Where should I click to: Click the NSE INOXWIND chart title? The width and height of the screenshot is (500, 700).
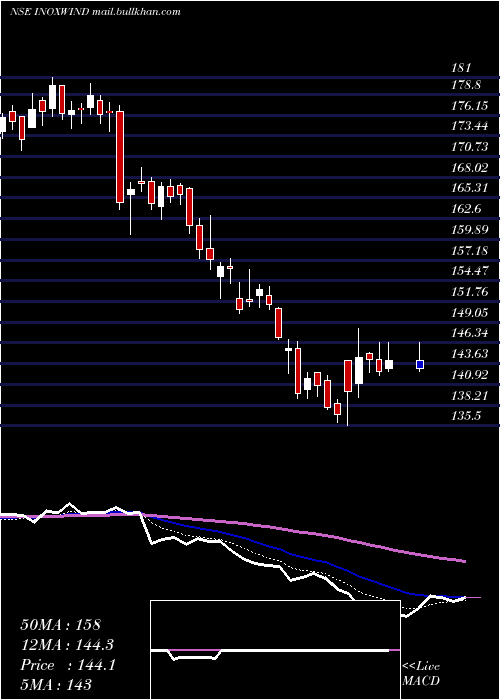95,12
